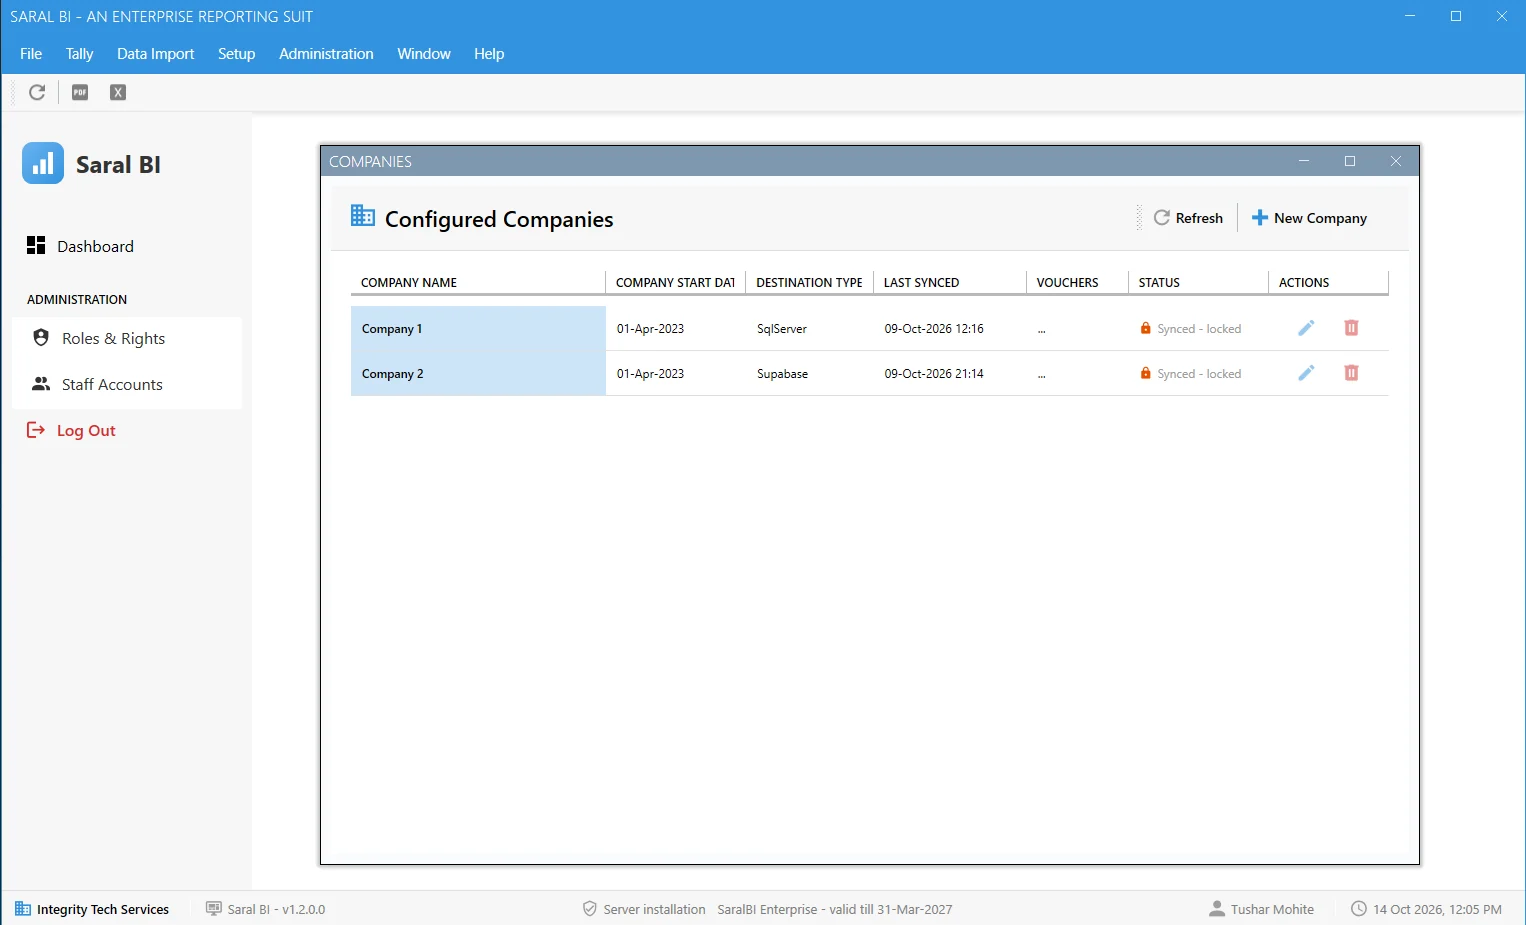Image resolution: width=1526 pixels, height=925 pixels.
Task: Open the Help menu
Action: pyautogui.click(x=489, y=54)
